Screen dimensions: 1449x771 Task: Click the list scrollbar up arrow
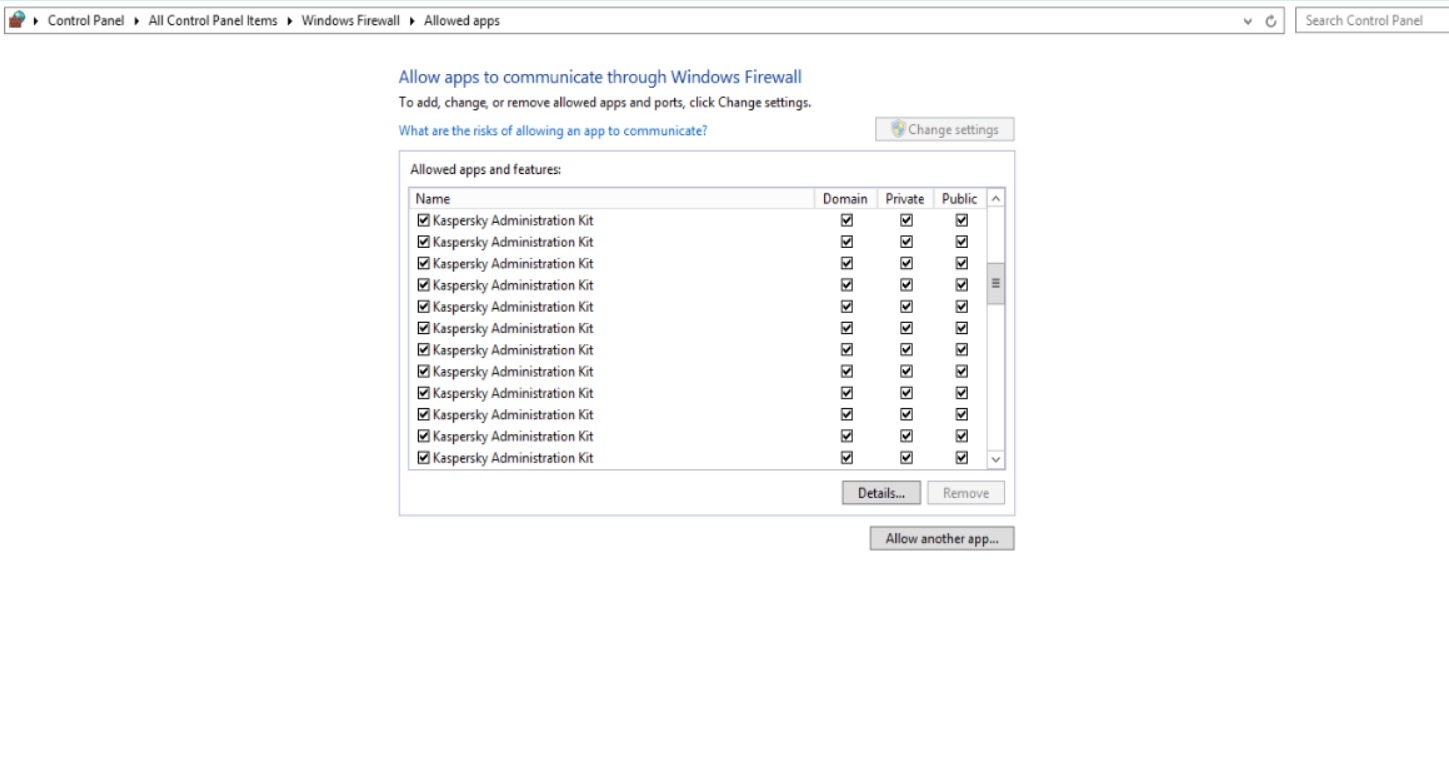(995, 199)
